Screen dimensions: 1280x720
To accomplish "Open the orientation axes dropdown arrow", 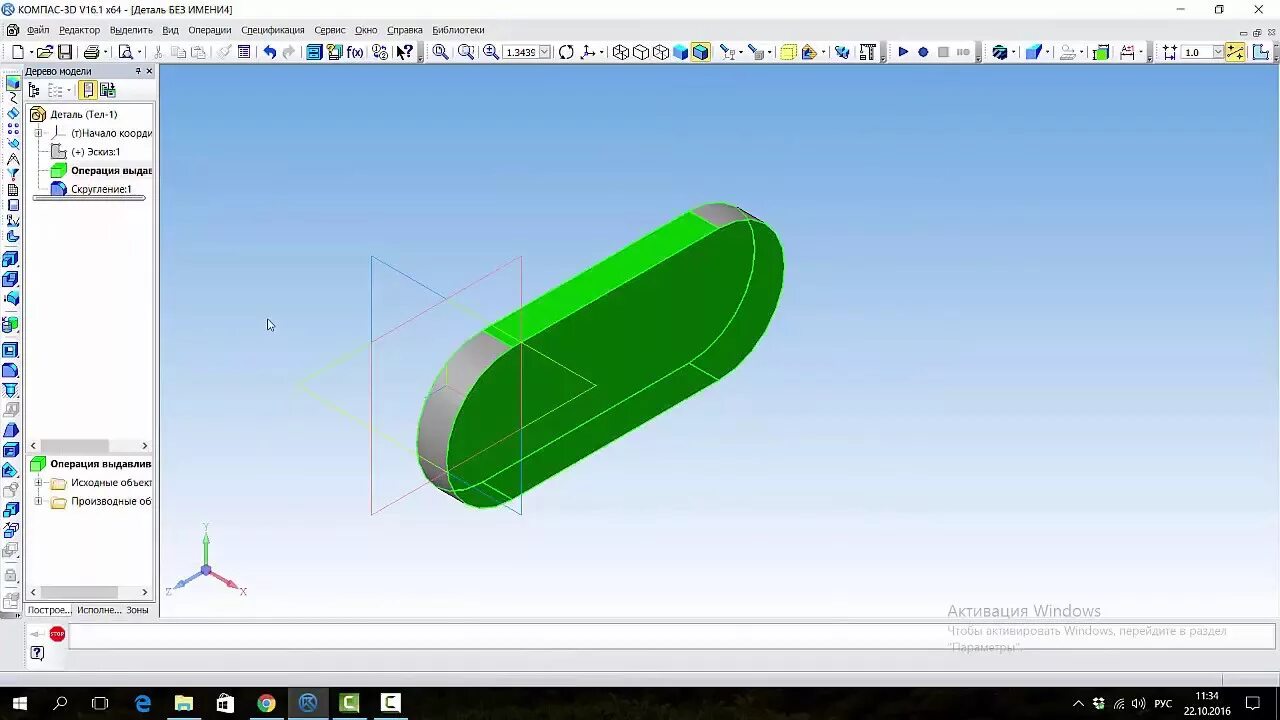I will coord(603,52).
